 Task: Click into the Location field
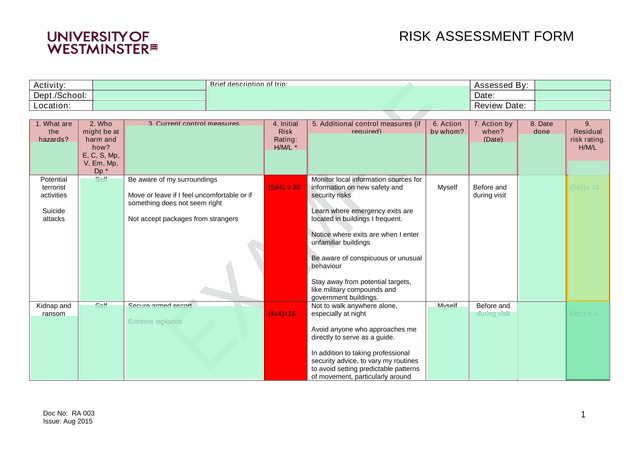tap(148, 105)
